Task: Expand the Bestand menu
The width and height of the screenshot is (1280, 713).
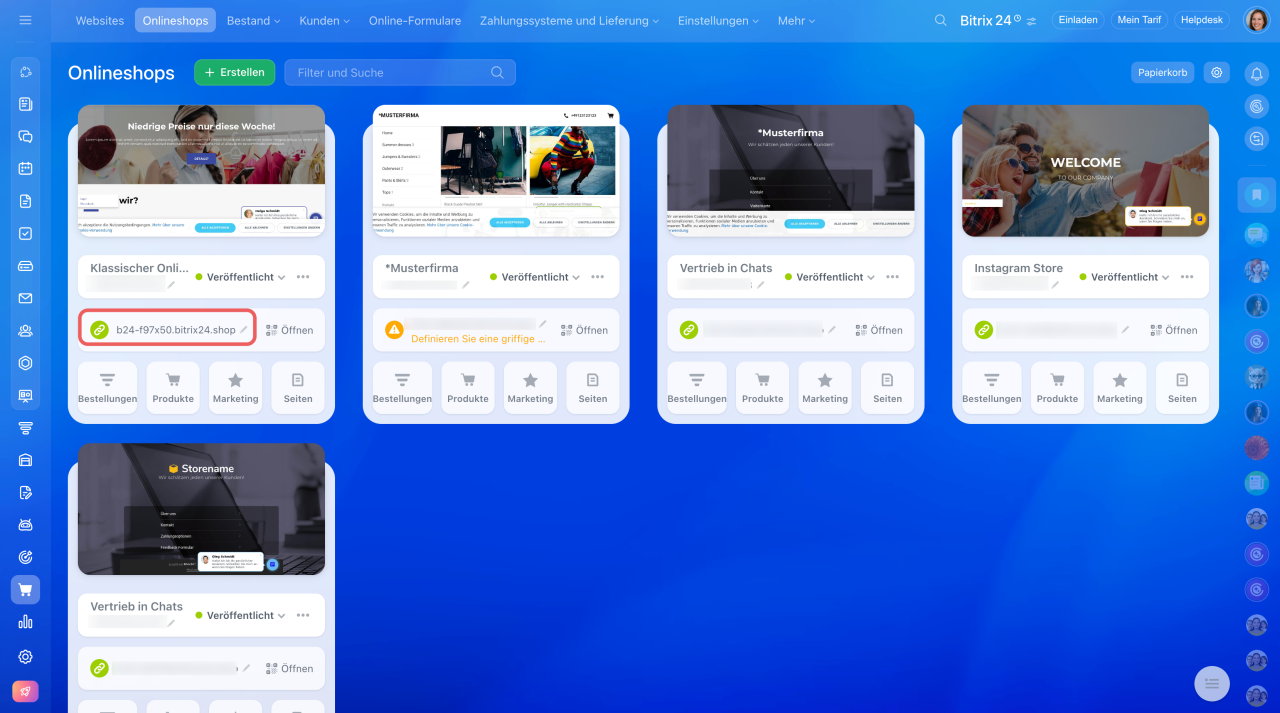Action: (253, 20)
